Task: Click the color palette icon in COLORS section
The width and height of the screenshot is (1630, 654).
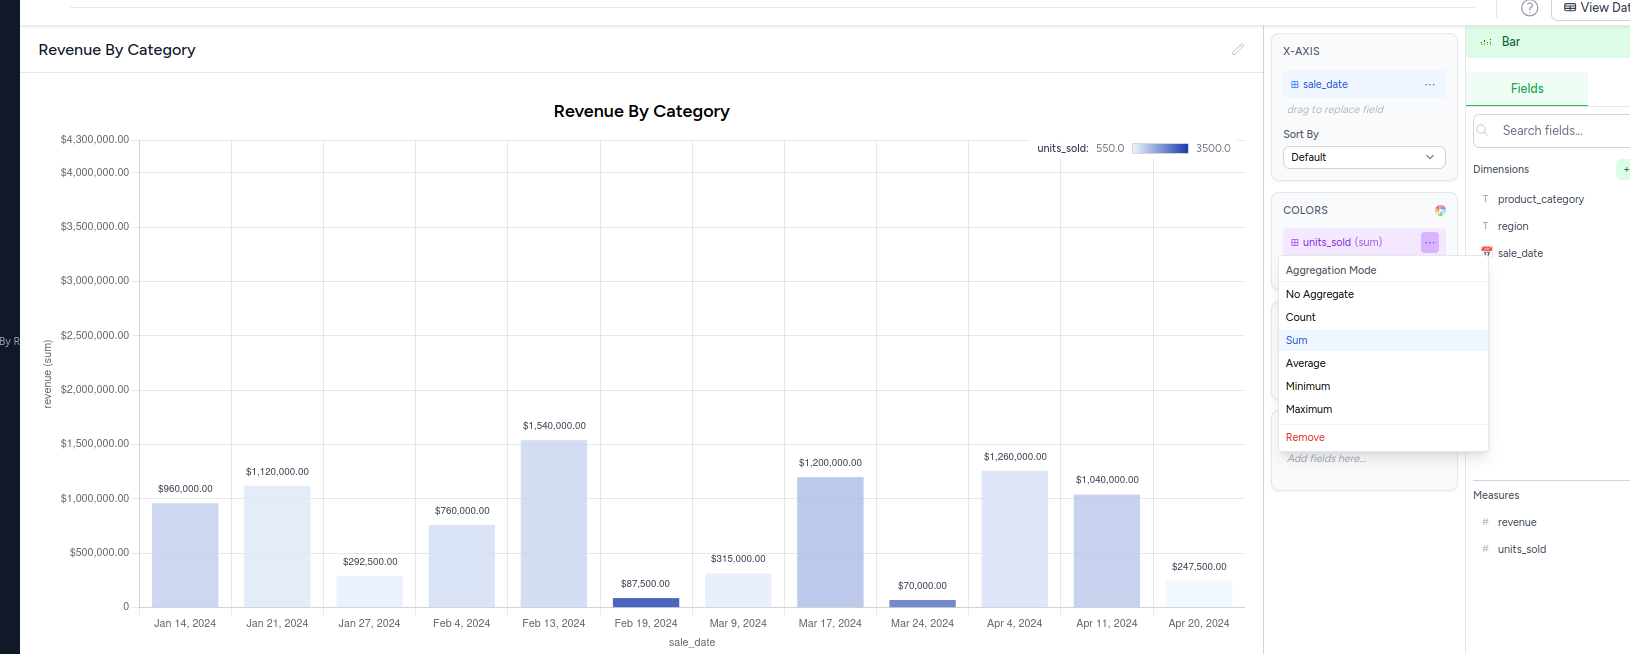Action: (1440, 211)
